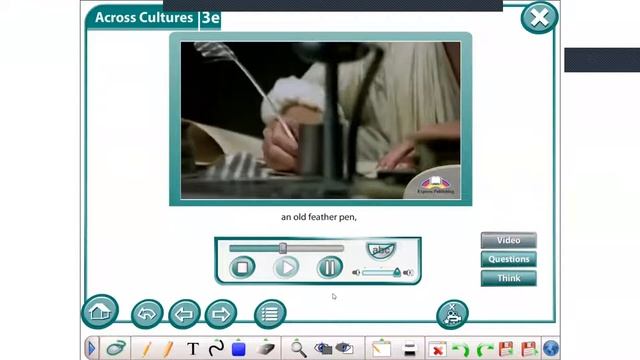Image resolution: width=640 pixels, height=360 pixels.
Task: Click the 3e unit label tab
Action: click(x=211, y=18)
